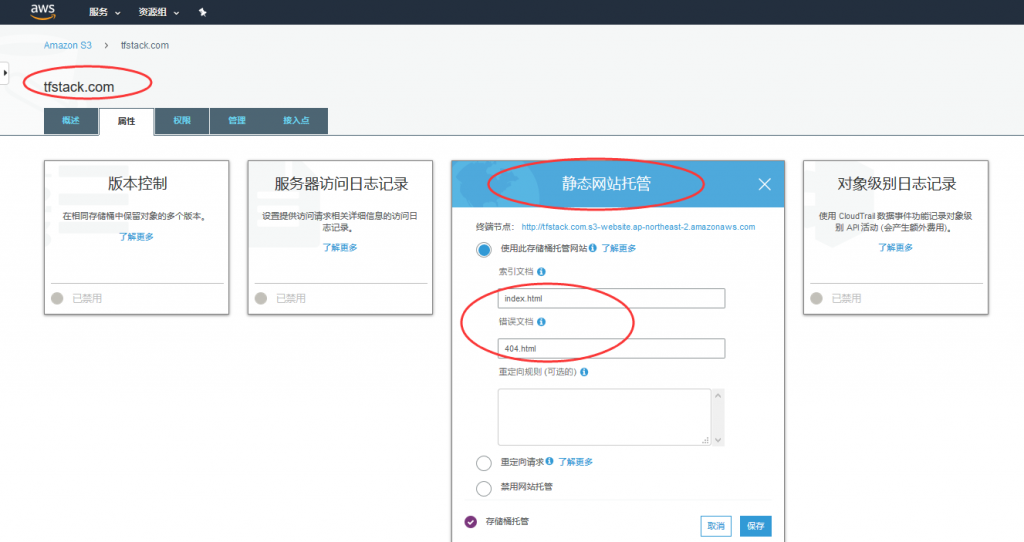Edit the 404.html error document field
The height and width of the screenshot is (542, 1024).
(611, 349)
